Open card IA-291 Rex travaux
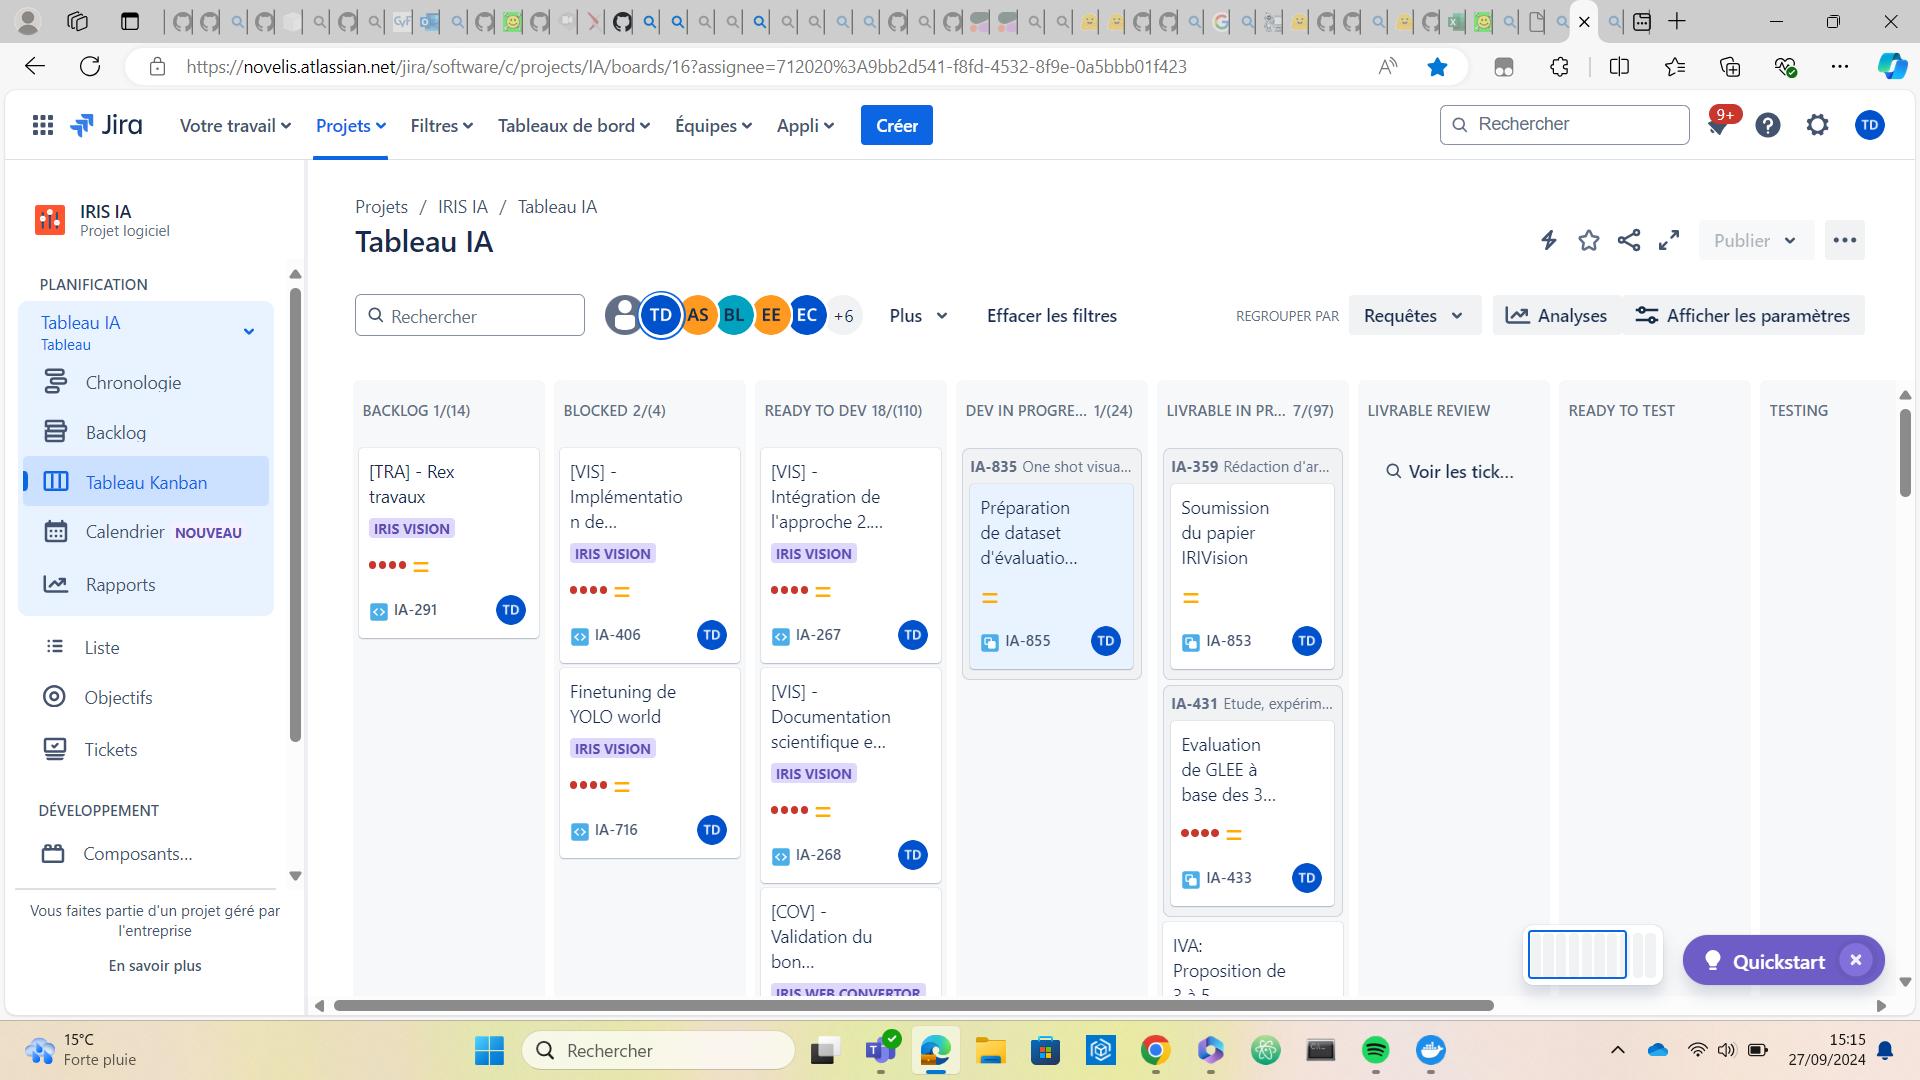 pos(448,543)
